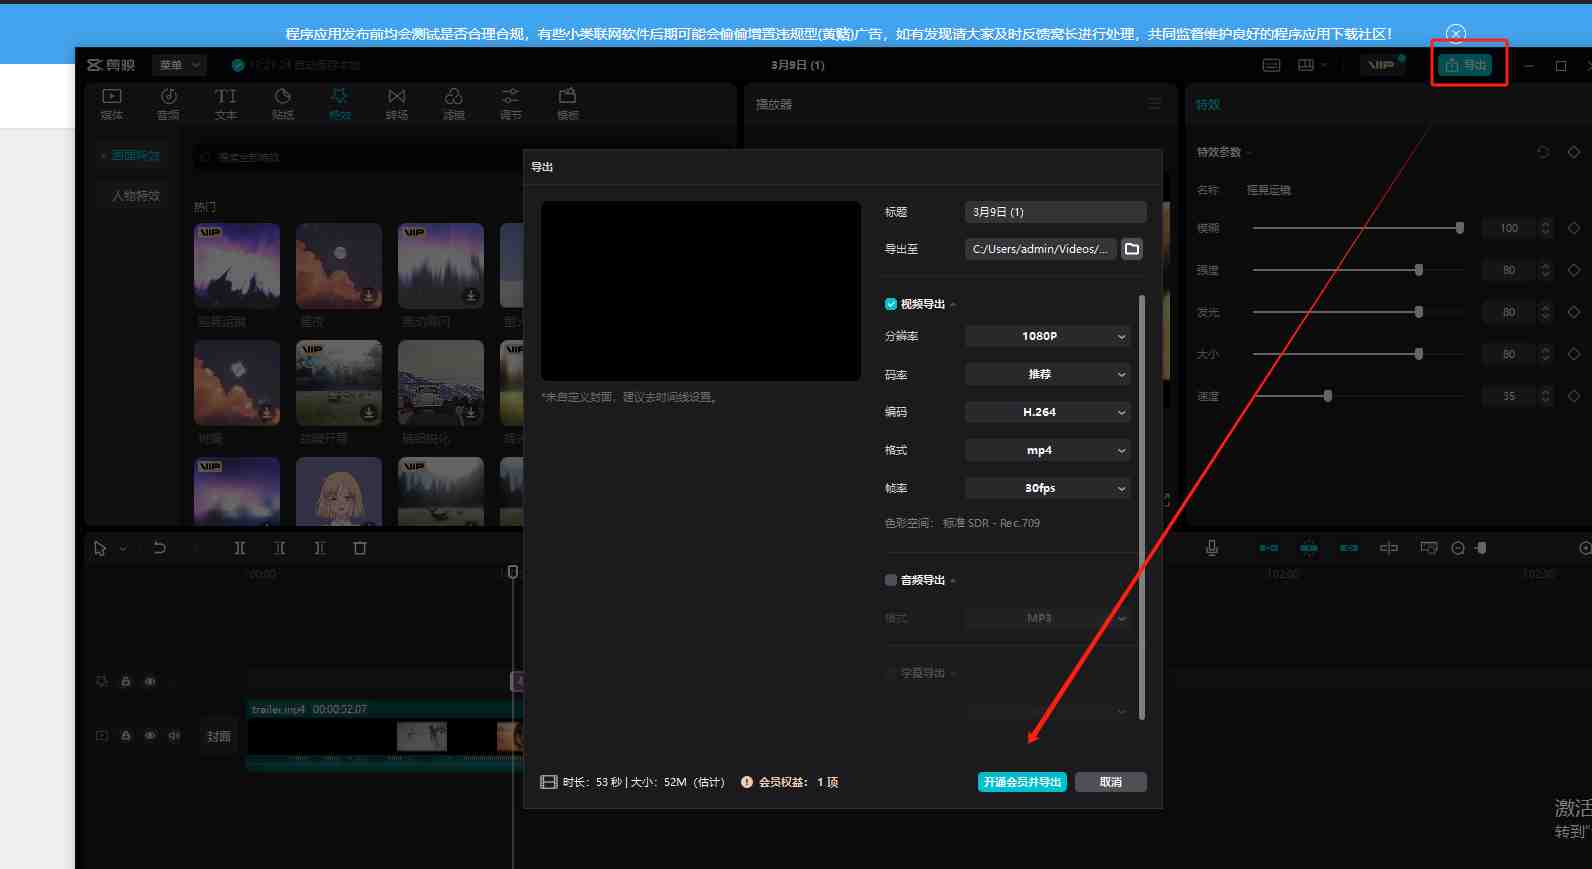This screenshot has height=869, width=1592.
Task: Expand the selection tool mode arrow
Action: tap(123, 549)
